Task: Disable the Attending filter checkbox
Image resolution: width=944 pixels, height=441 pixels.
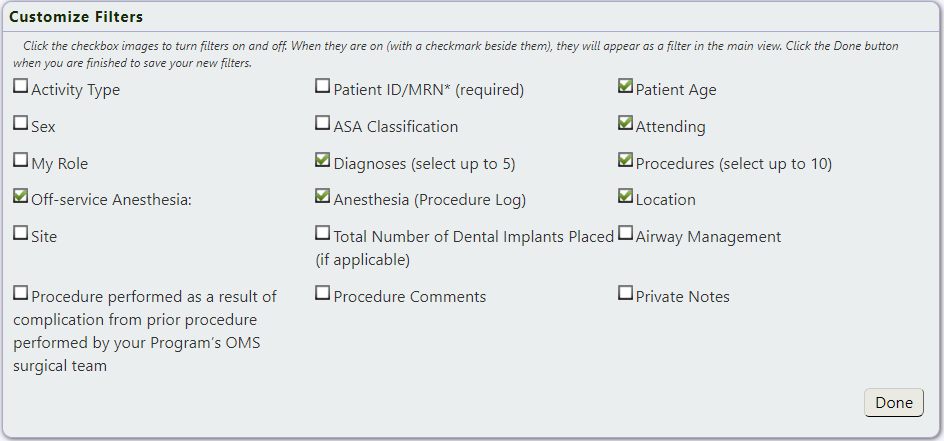Action: [625, 123]
